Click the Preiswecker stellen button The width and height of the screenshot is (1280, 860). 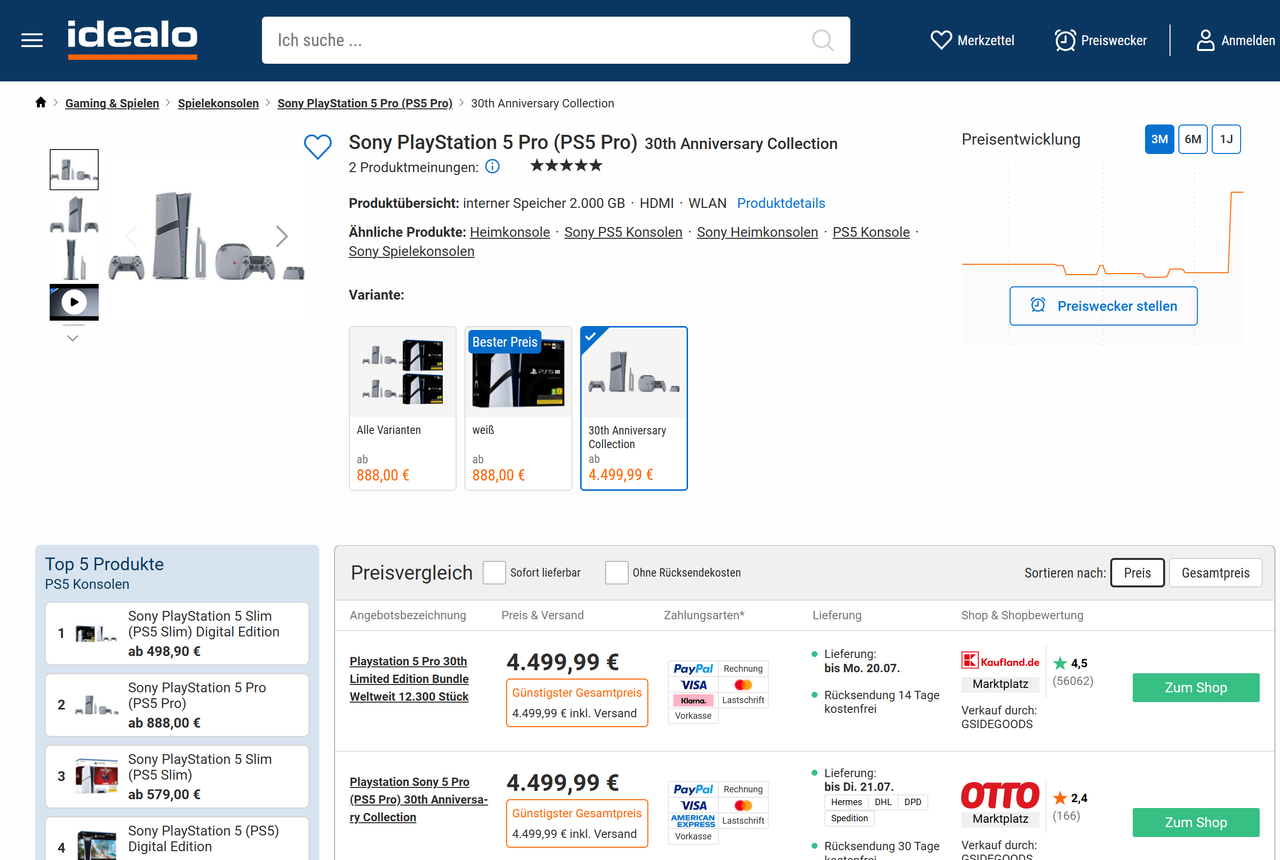pyautogui.click(x=1103, y=305)
